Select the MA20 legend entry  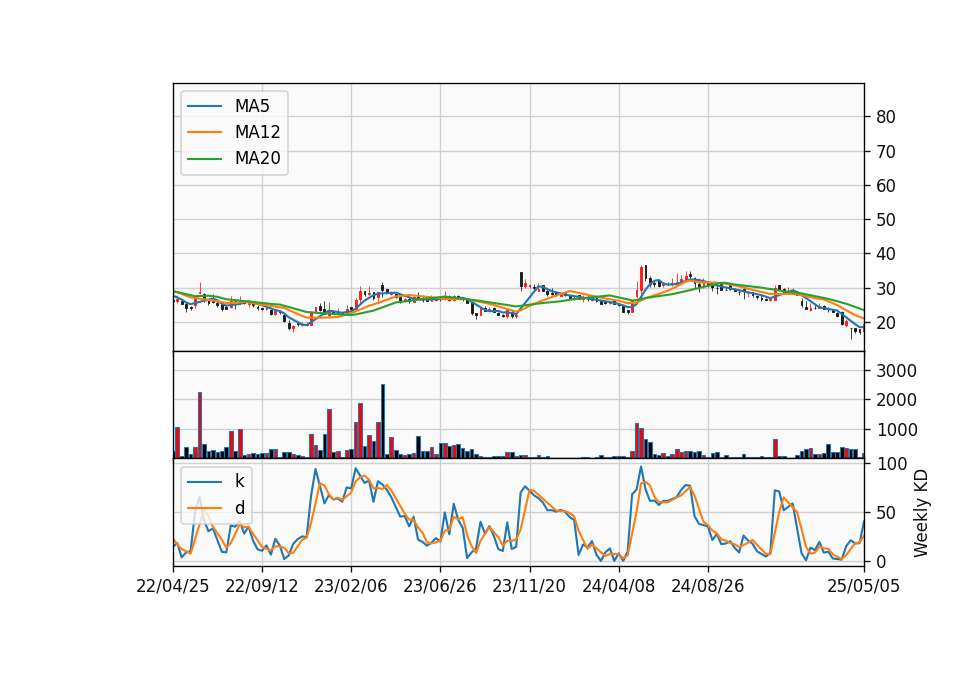(x=234, y=158)
